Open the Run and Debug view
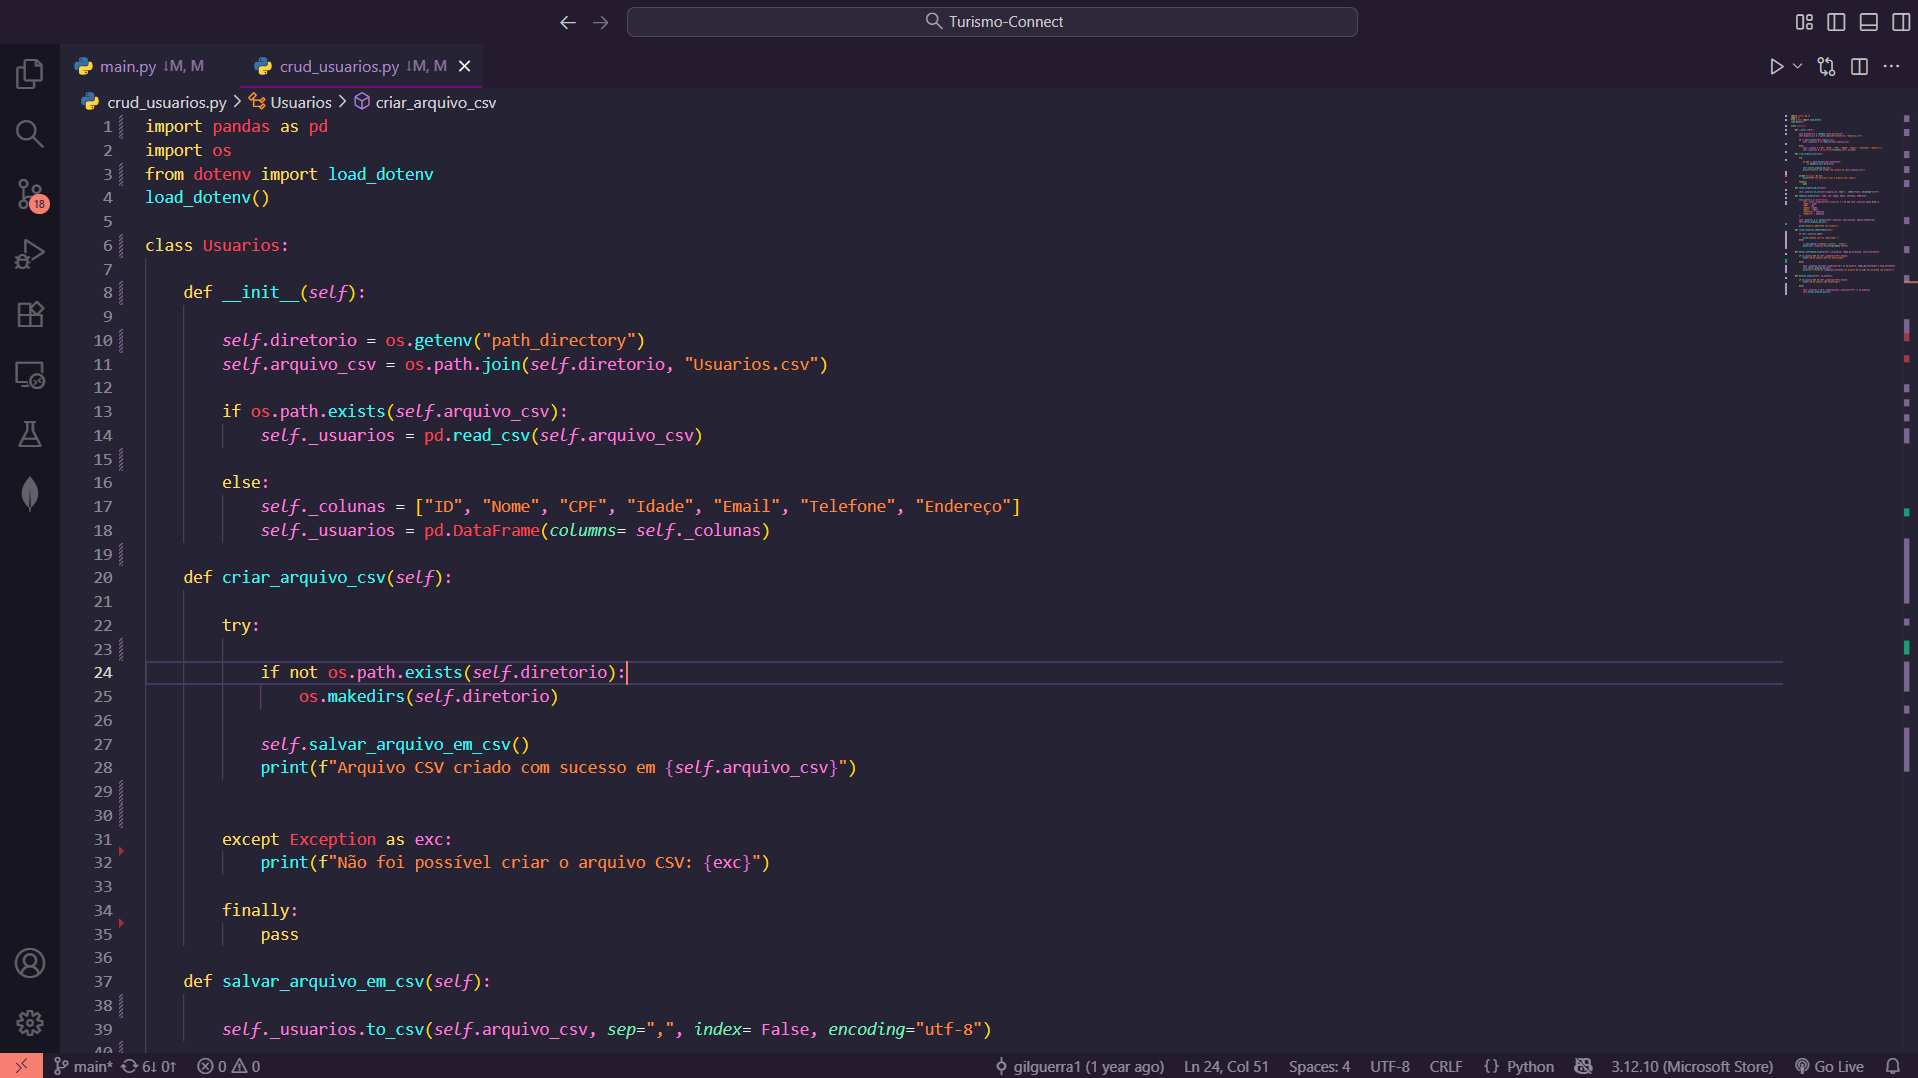 point(30,254)
